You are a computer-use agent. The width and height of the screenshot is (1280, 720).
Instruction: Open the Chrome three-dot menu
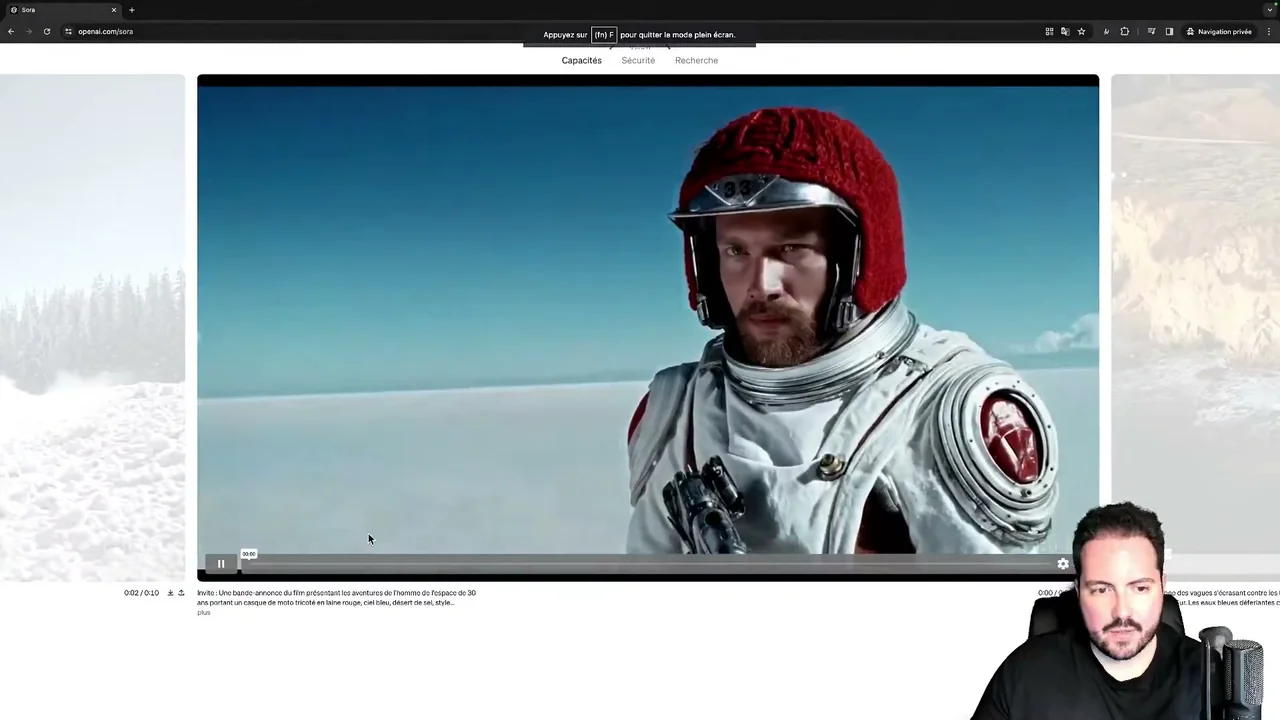pos(1269,32)
